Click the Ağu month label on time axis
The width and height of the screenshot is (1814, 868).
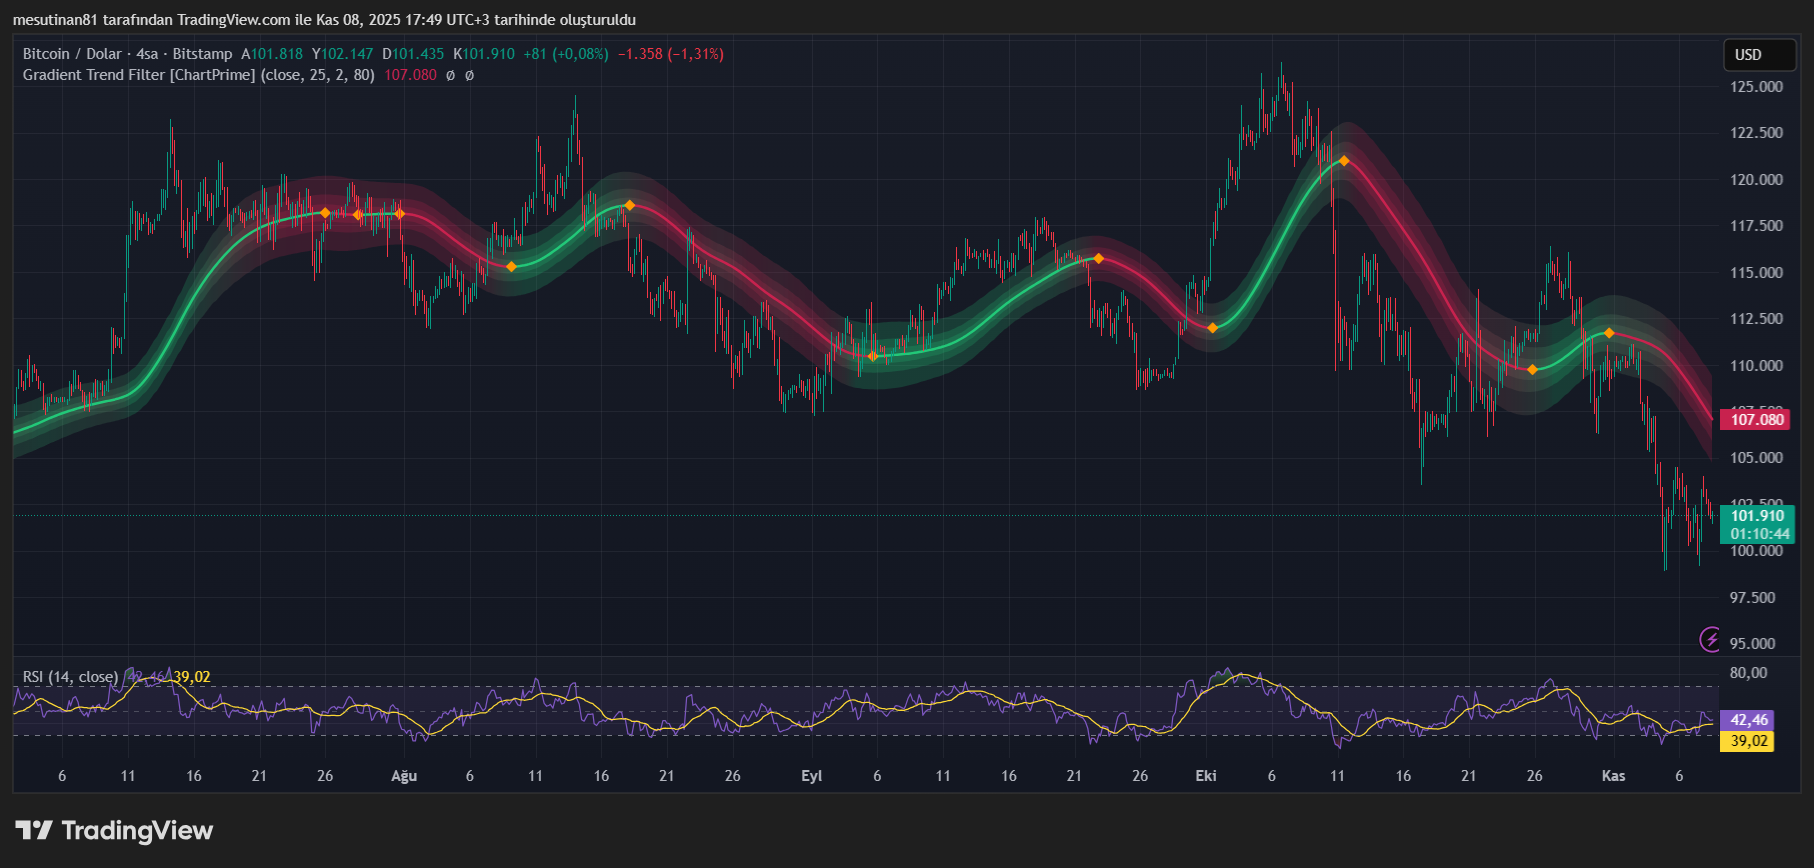(x=404, y=776)
